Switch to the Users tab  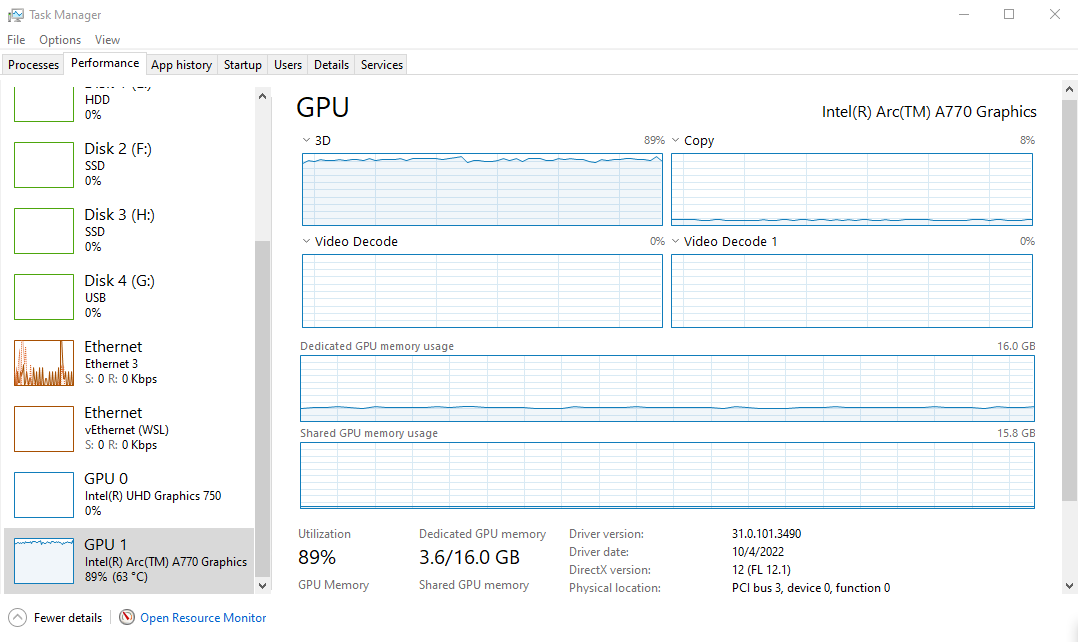point(288,65)
